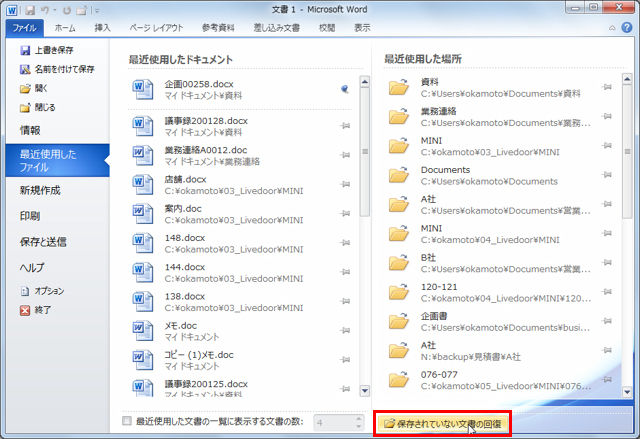This screenshot has width=640, height=439.
Task: Click the folder icon for 業務連絡
Action: 398,116
